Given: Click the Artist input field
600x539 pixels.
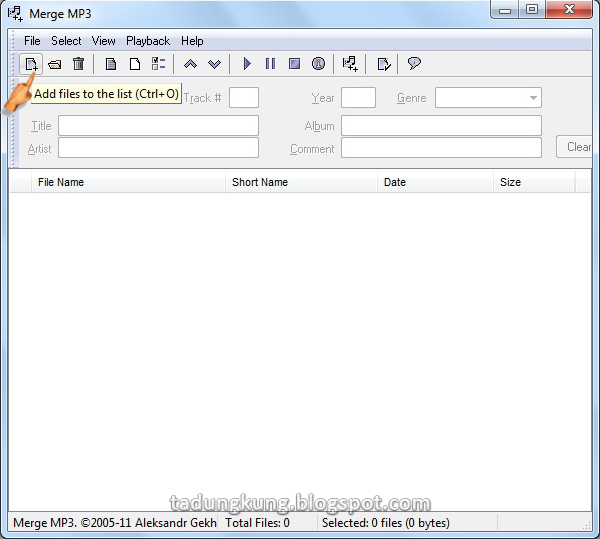Looking at the screenshot, I should tap(158, 148).
